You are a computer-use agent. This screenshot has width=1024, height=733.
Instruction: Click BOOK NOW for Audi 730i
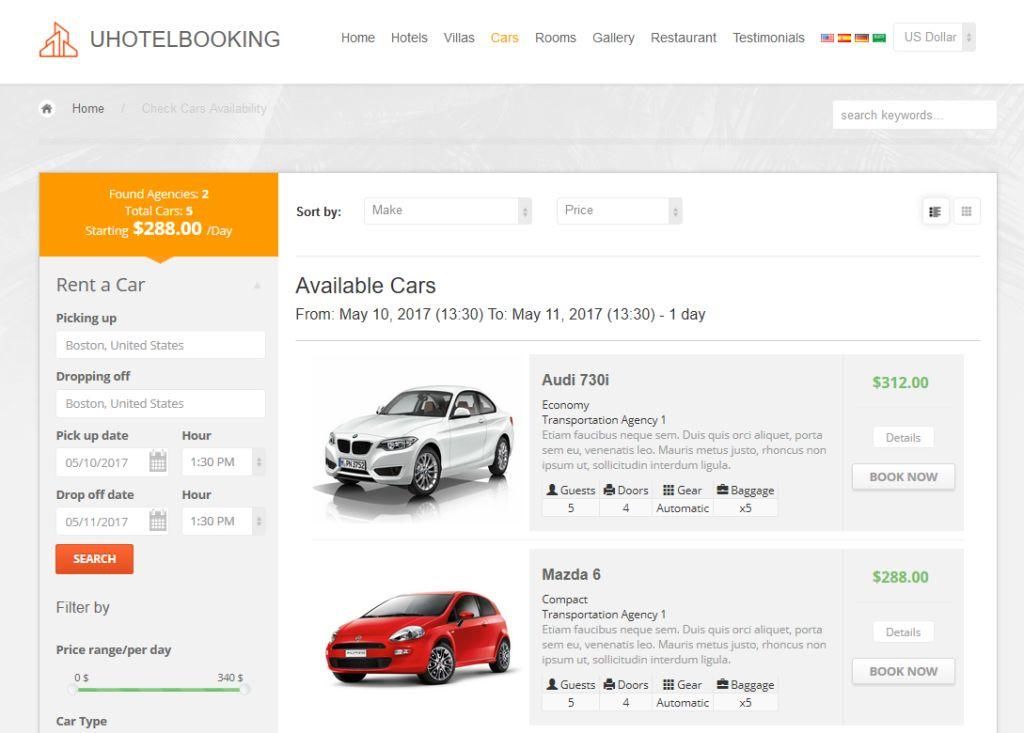pyautogui.click(x=903, y=477)
